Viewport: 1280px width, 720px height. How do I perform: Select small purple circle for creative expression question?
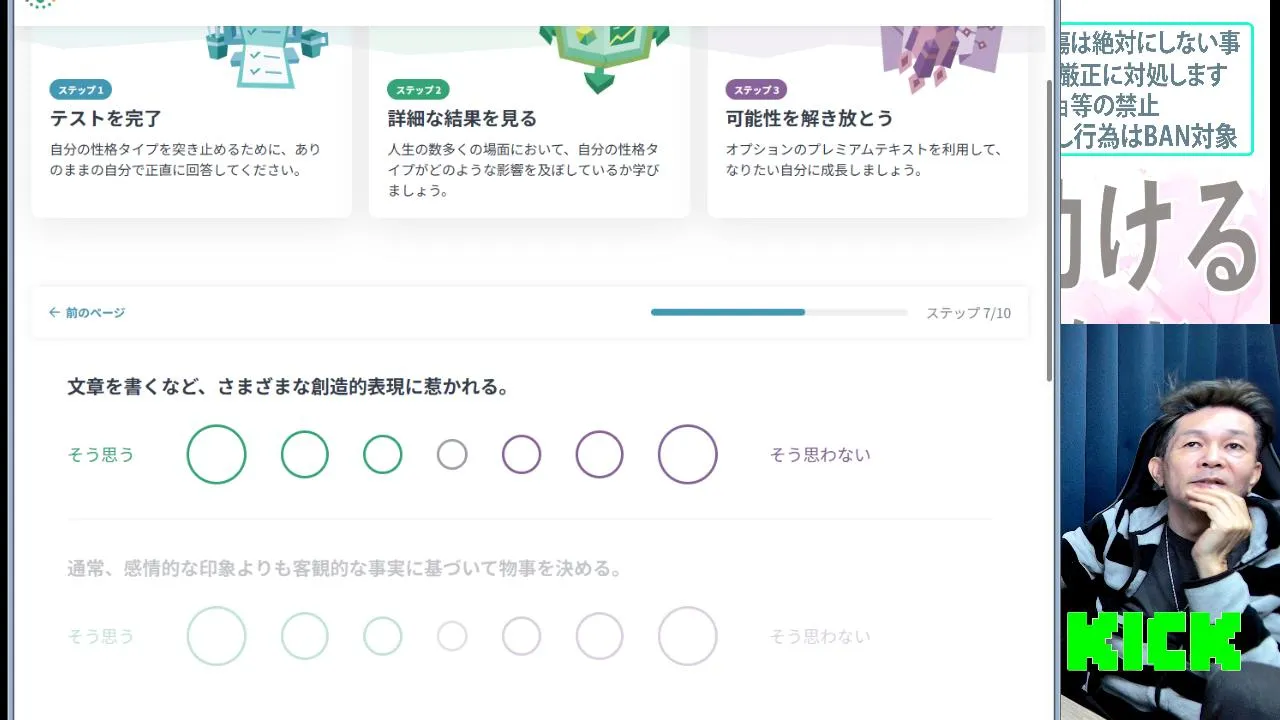coord(521,454)
